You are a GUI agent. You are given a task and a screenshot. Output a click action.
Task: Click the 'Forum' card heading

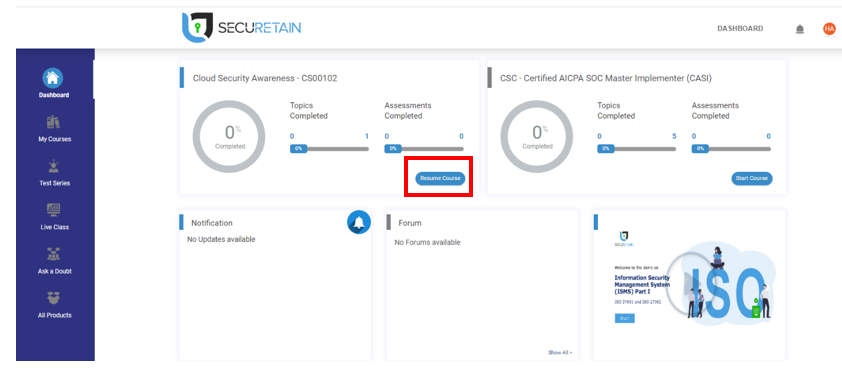(x=410, y=223)
